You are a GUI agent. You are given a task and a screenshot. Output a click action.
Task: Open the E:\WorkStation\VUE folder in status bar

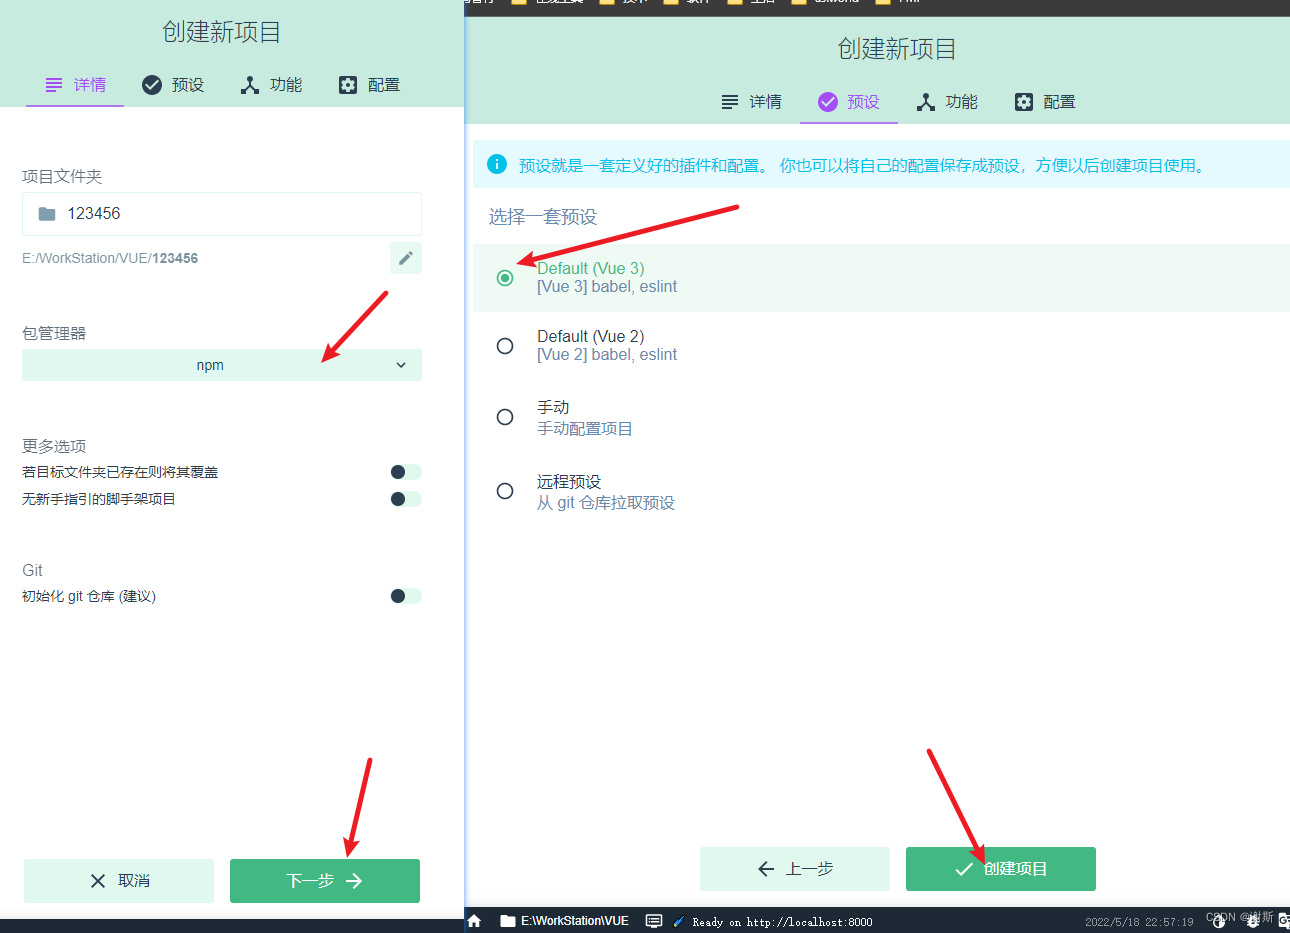(x=565, y=921)
